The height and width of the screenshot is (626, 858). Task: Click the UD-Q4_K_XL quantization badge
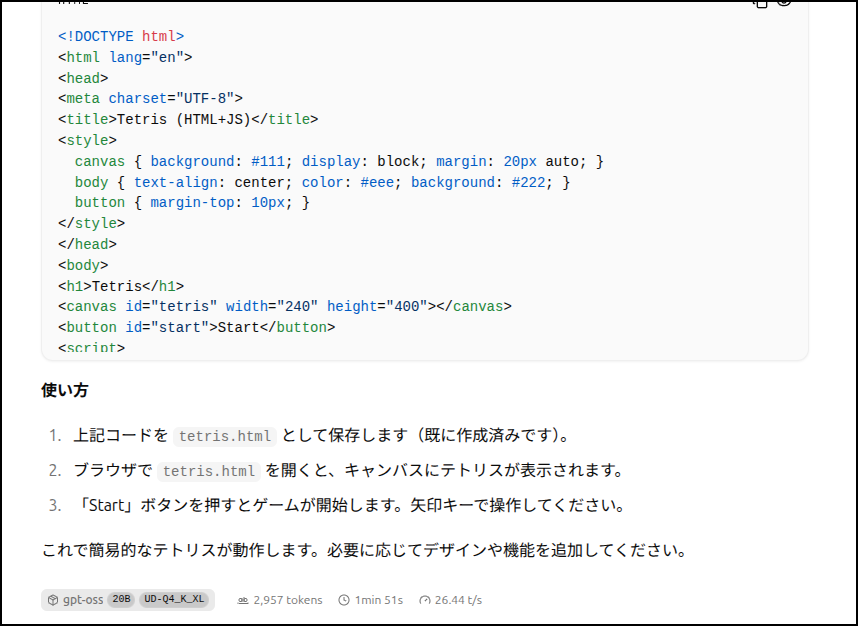(x=174, y=600)
